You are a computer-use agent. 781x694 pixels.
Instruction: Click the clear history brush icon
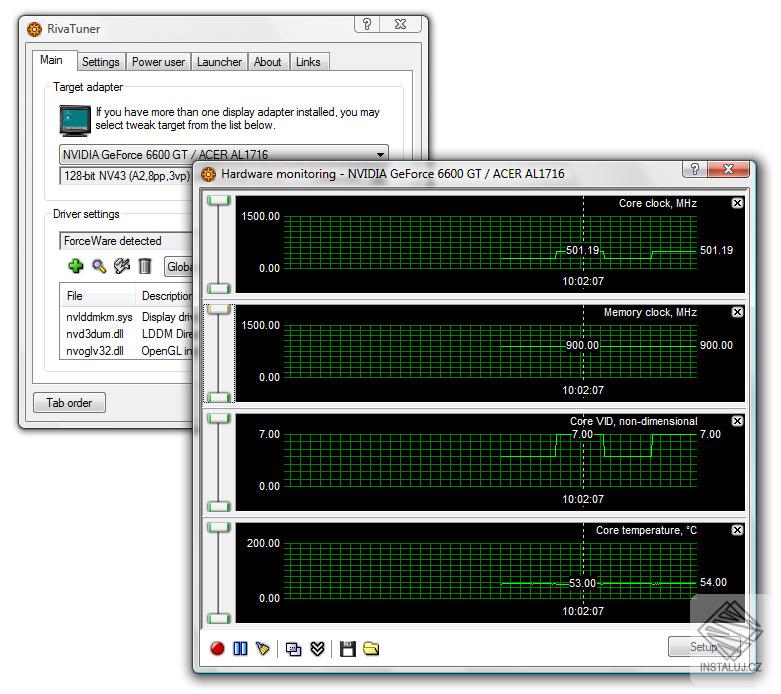point(262,648)
